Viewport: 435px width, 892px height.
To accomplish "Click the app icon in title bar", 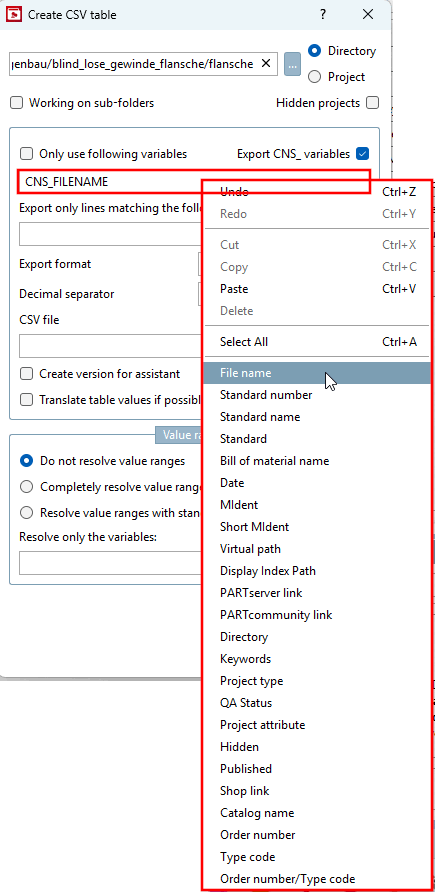I will (14, 14).
